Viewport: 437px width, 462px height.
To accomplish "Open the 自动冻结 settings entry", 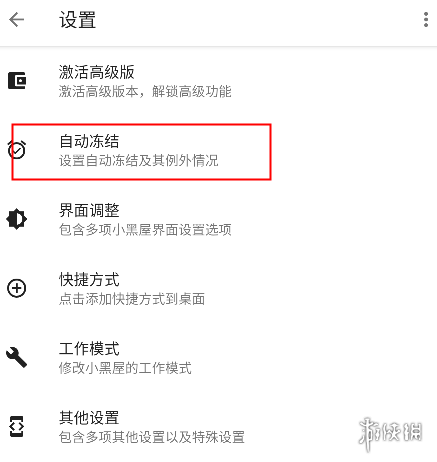I will [x=218, y=150].
